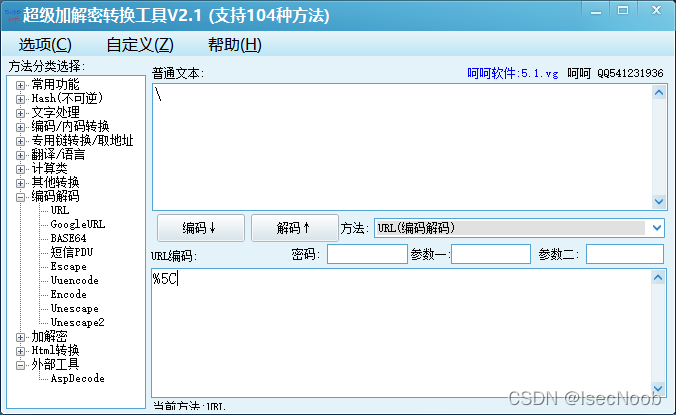Expand the 文字处理 tree node
The height and width of the screenshot is (415, 676).
[20, 113]
